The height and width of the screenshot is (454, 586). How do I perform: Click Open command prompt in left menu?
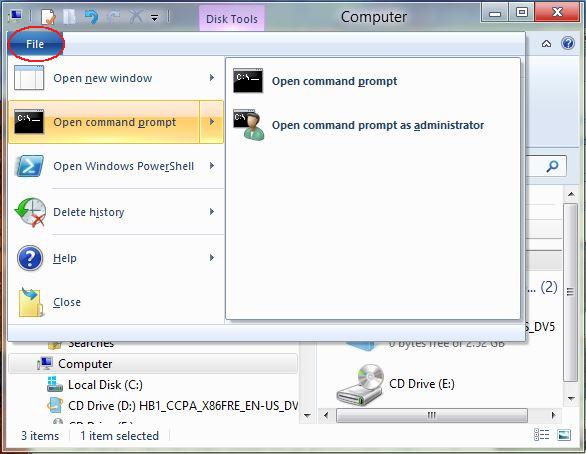coord(104,122)
